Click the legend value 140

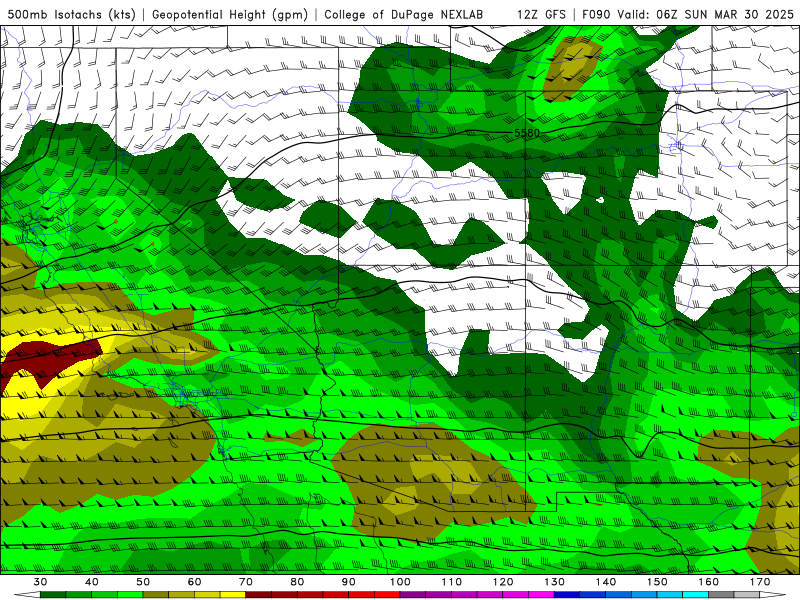point(606,582)
